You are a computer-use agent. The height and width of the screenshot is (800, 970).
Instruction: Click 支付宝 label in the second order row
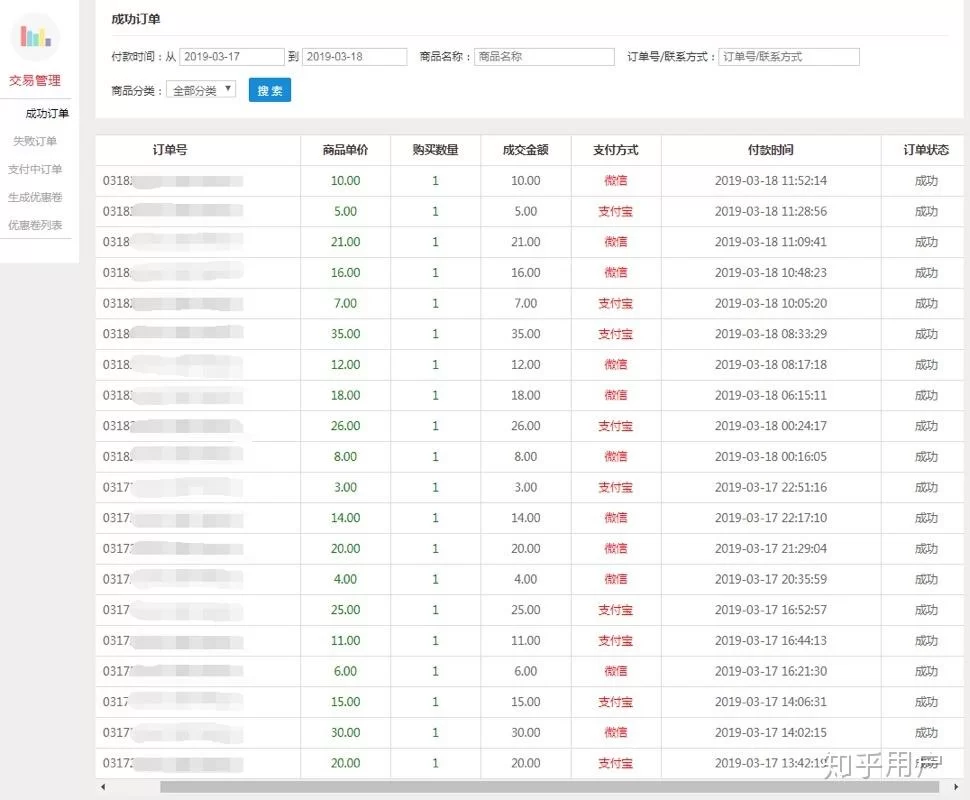tap(617, 211)
